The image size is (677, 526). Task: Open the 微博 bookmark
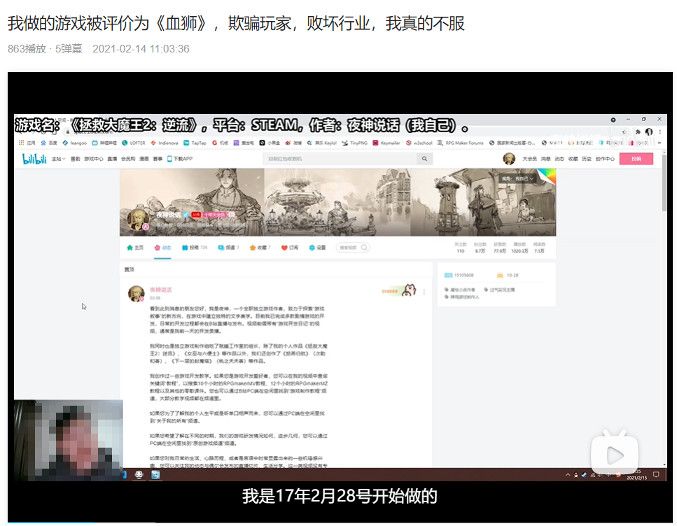[x=293, y=143]
